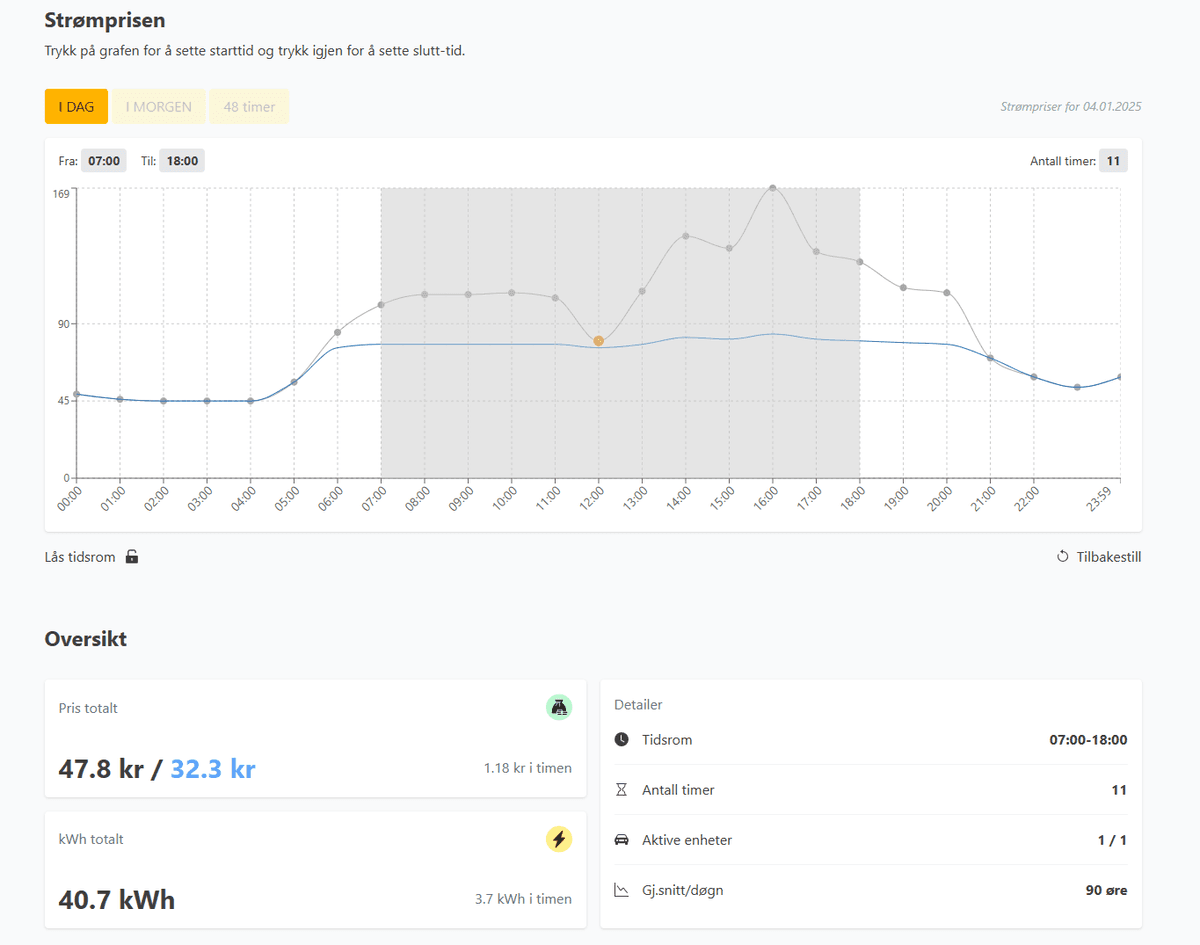Click the graph data point at 14:00
The image size is (1200, 945).
(x=686, y=236)
